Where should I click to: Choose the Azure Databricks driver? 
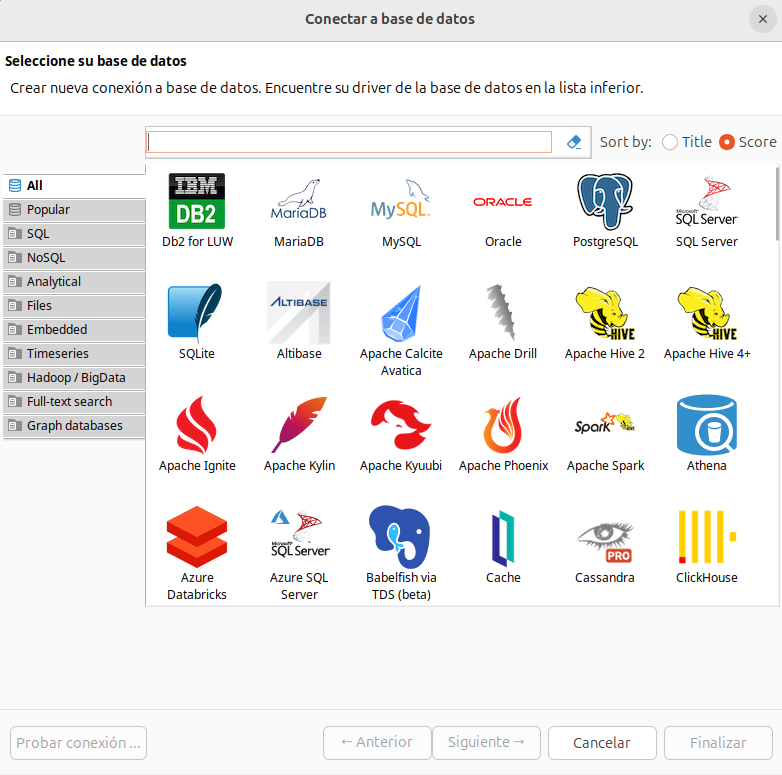[x=197, y=538]
